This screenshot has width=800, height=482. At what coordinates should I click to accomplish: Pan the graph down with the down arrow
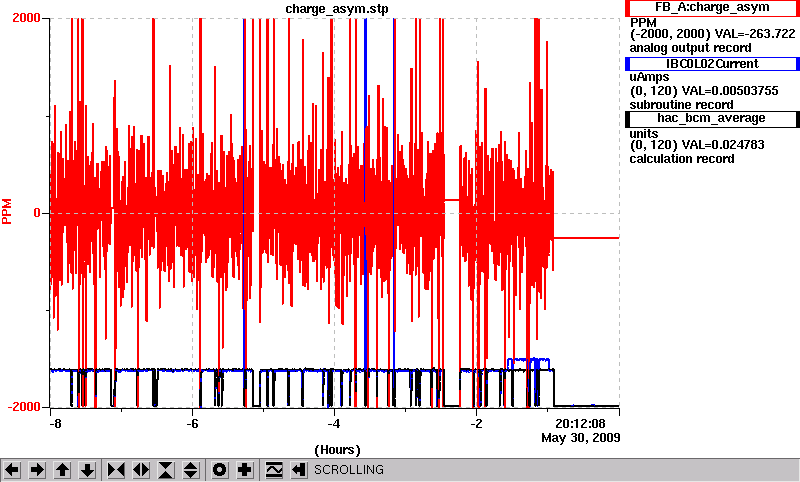(87, 470)
